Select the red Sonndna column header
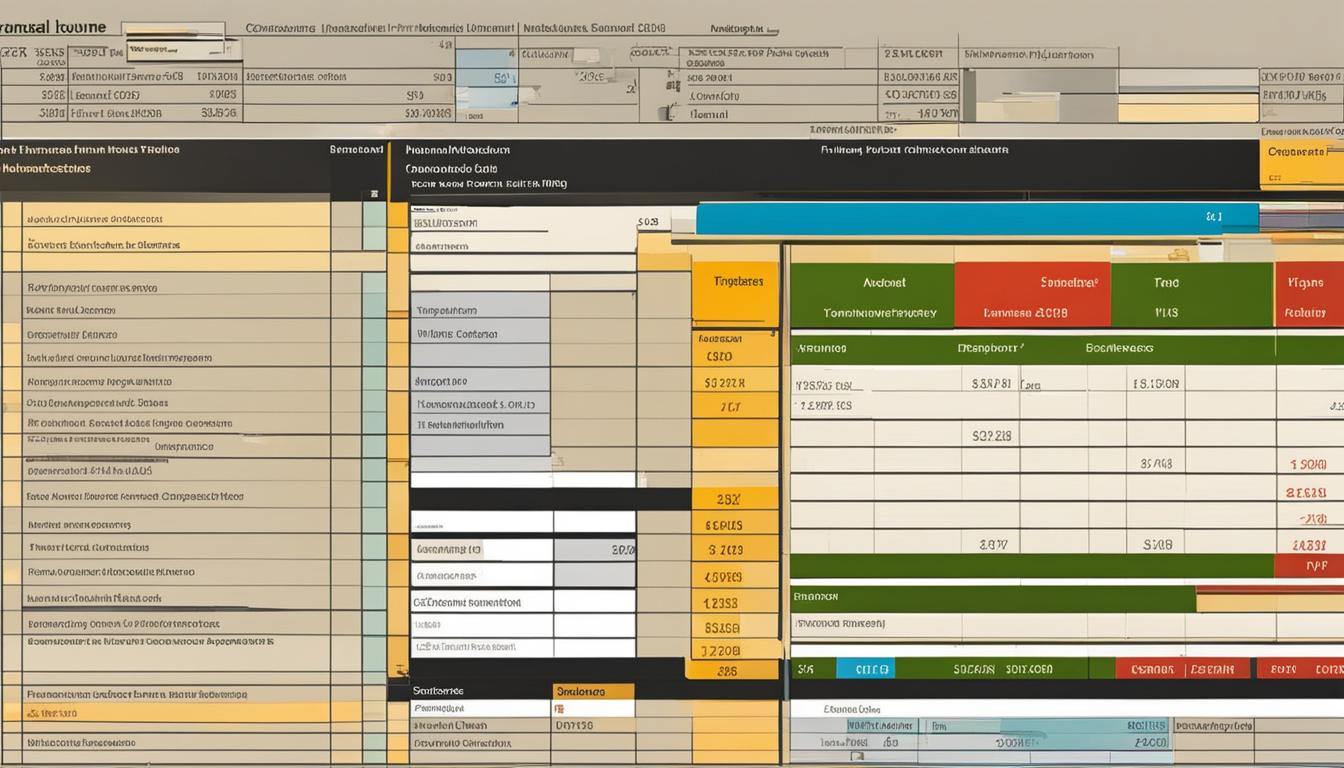This screenshot has width=1344, height=768. [1032, 296]
